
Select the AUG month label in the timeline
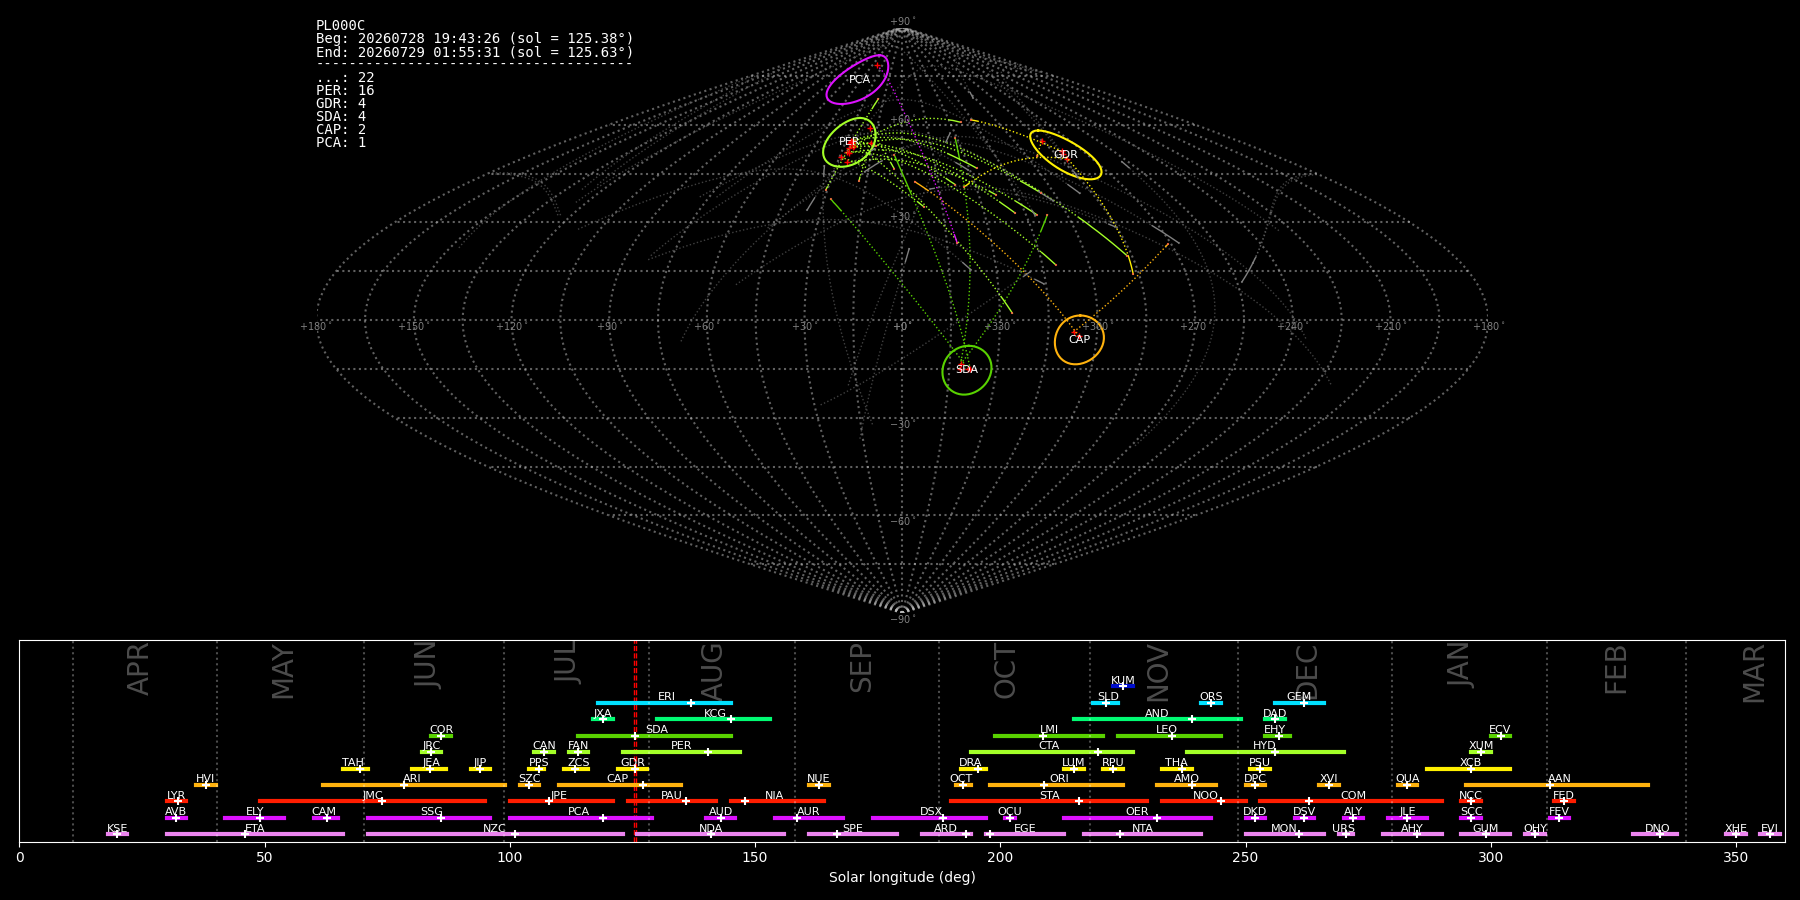[x=711, y=670]
